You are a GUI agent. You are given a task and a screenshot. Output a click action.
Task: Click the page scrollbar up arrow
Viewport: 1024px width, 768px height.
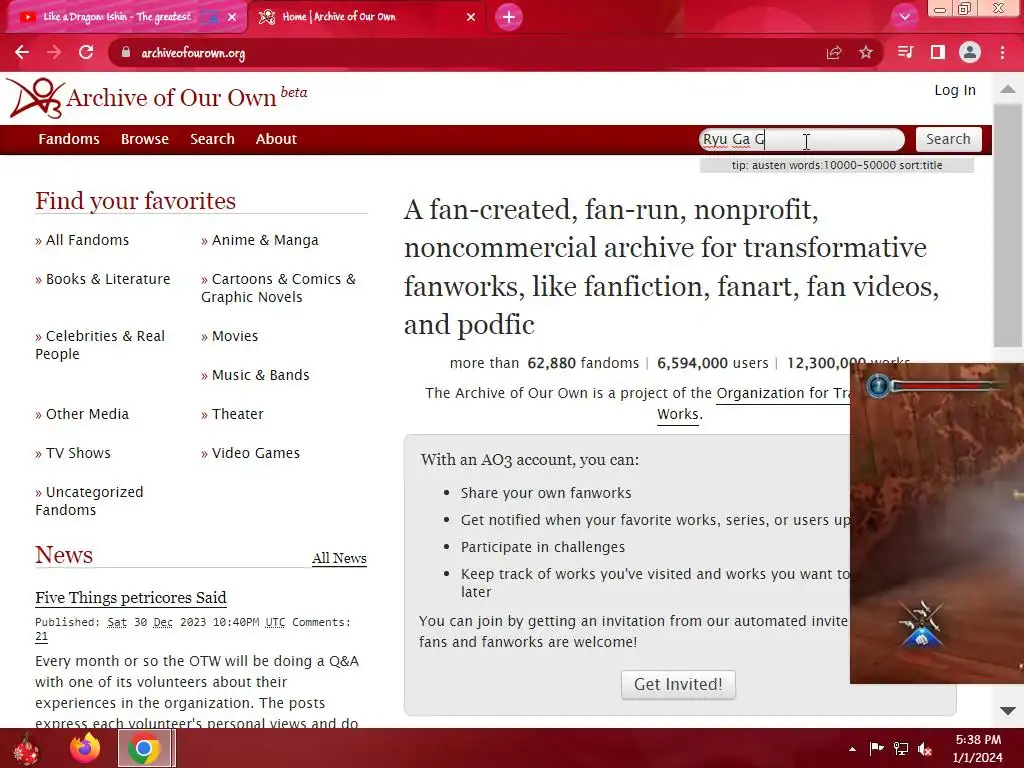1008,89
